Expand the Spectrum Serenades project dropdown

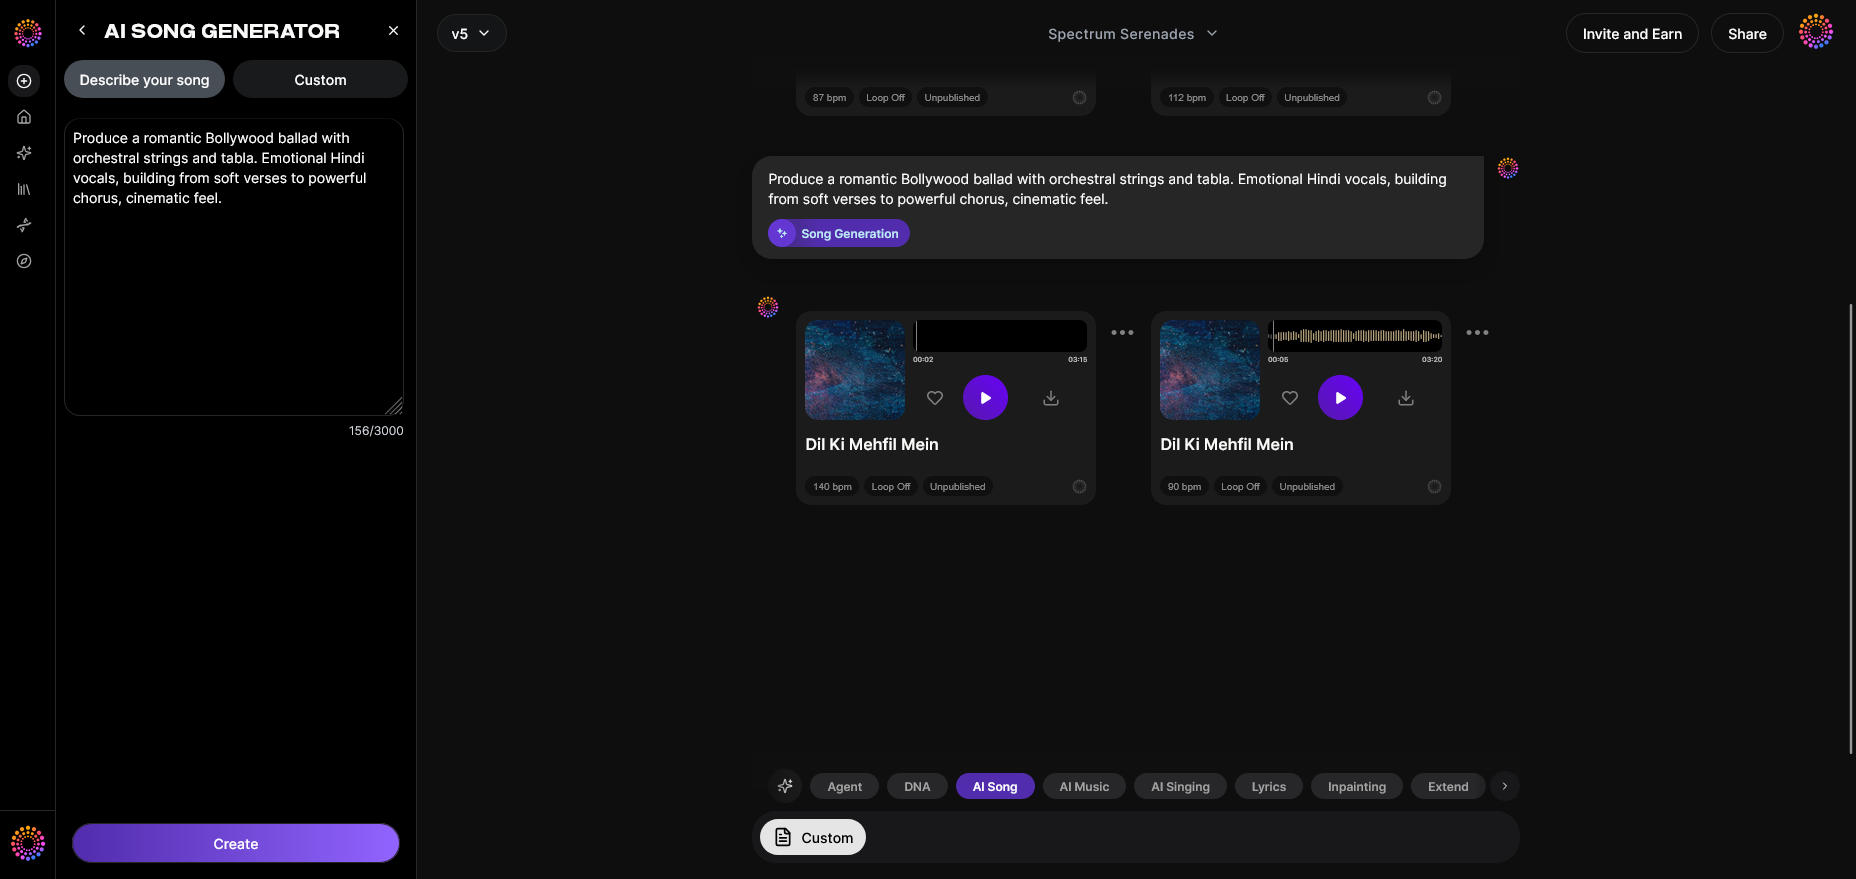pyautogui.click(x=1132, y=34)
